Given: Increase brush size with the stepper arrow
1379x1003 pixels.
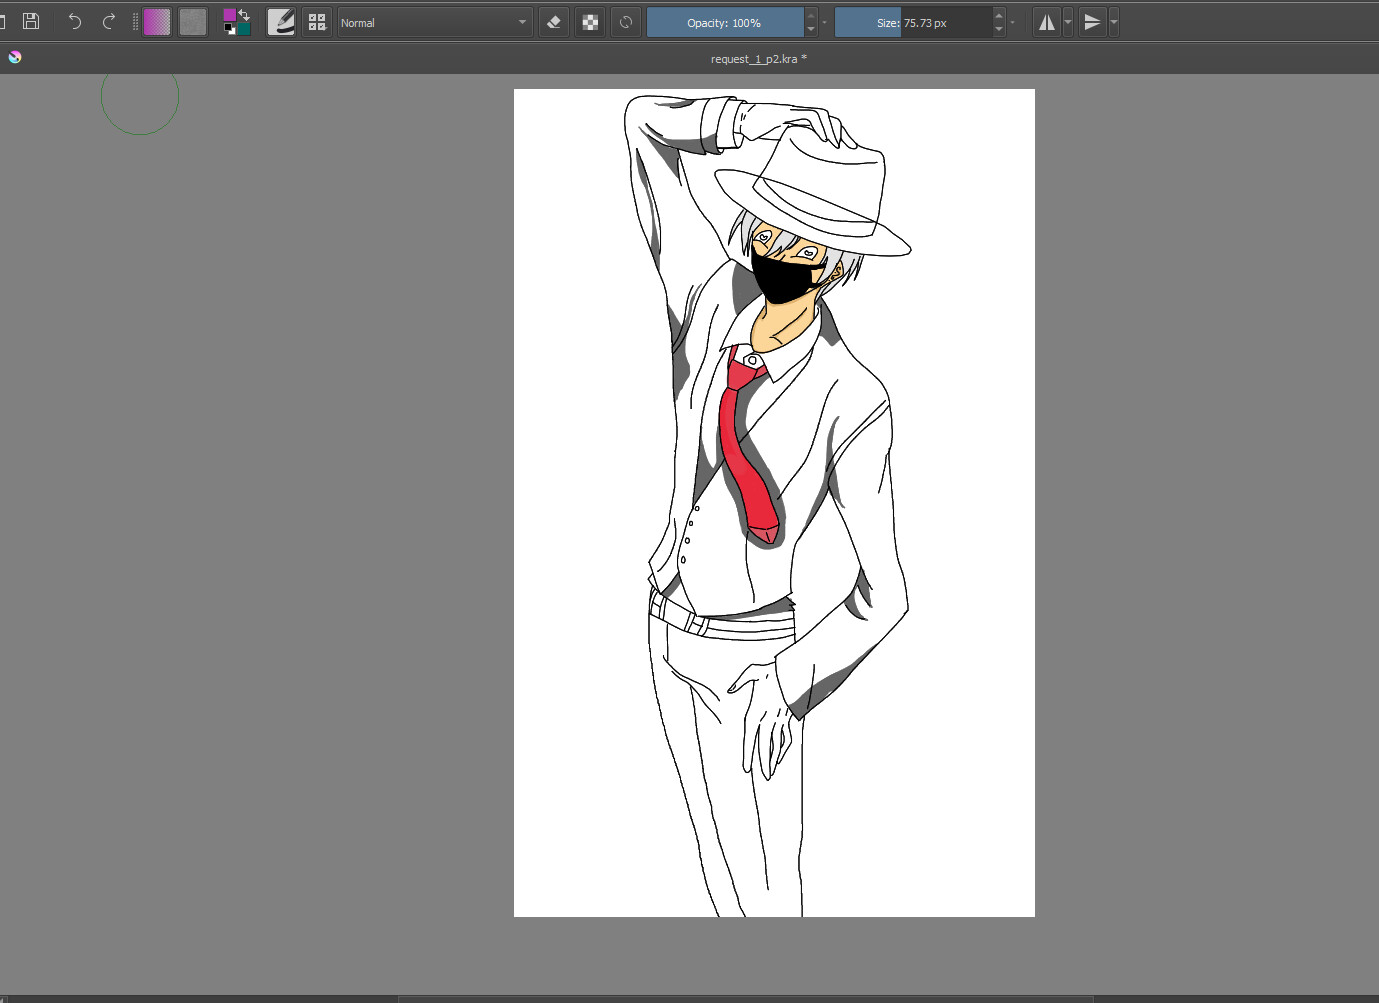Looking at the screenshot, I should 997,16.
